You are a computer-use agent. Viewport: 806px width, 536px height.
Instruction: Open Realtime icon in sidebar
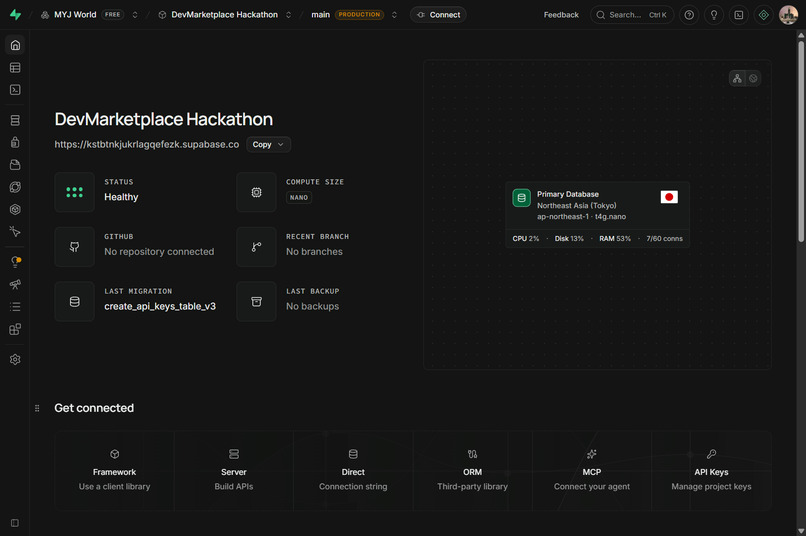(15, 209)
